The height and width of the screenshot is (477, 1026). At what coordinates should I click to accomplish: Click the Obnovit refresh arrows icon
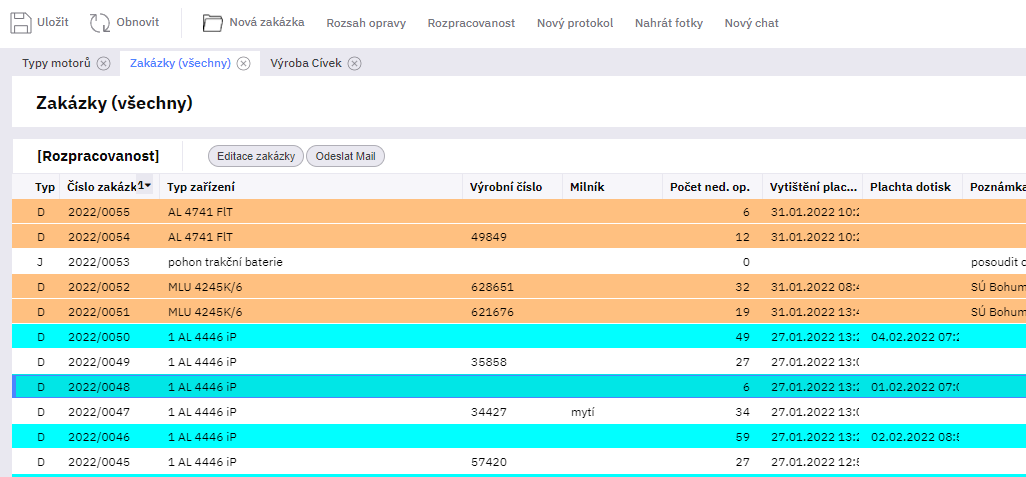100,23
